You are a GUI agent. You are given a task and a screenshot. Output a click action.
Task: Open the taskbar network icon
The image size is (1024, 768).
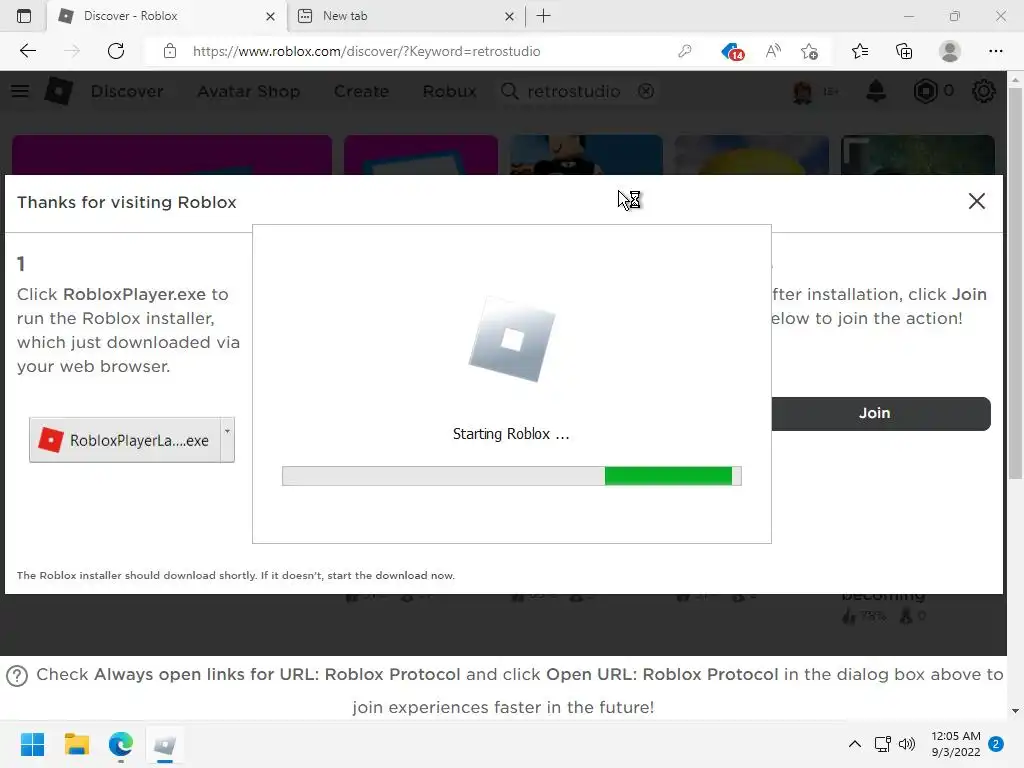pos(882,744)
